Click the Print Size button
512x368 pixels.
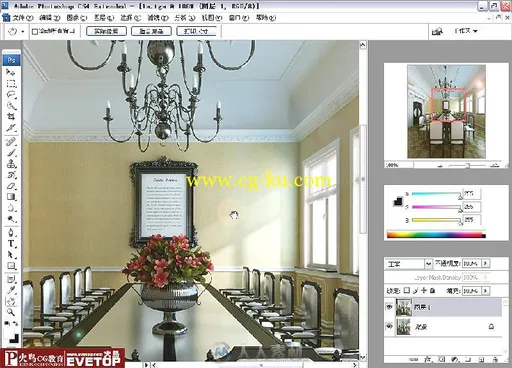tap(196, 31)
